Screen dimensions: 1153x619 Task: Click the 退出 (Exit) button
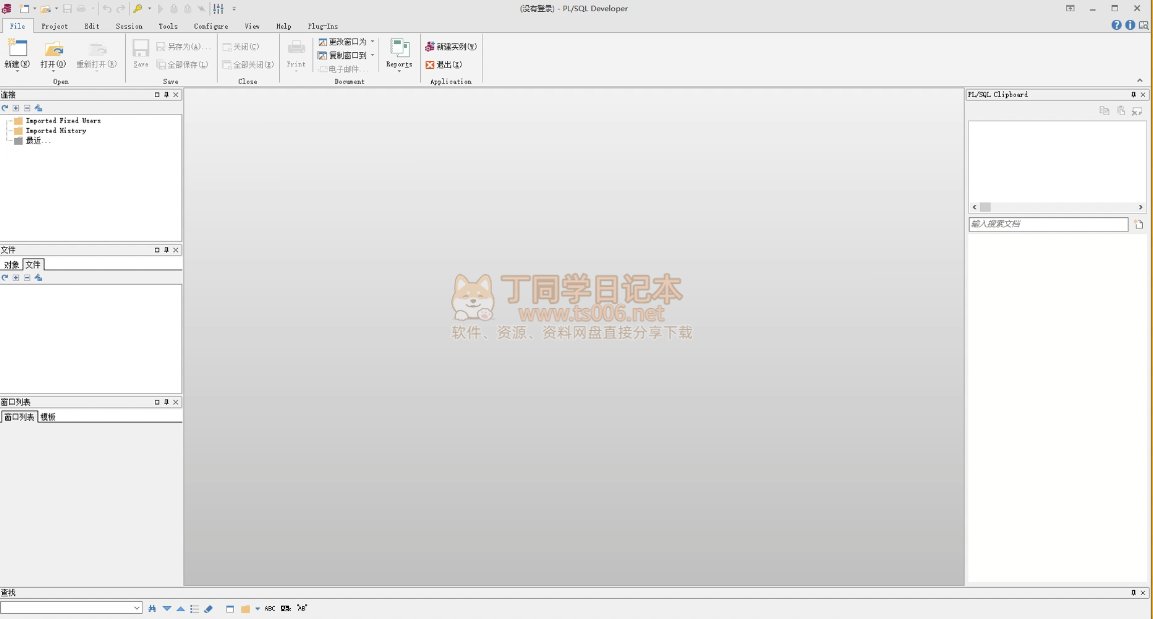tap(444, 64)
